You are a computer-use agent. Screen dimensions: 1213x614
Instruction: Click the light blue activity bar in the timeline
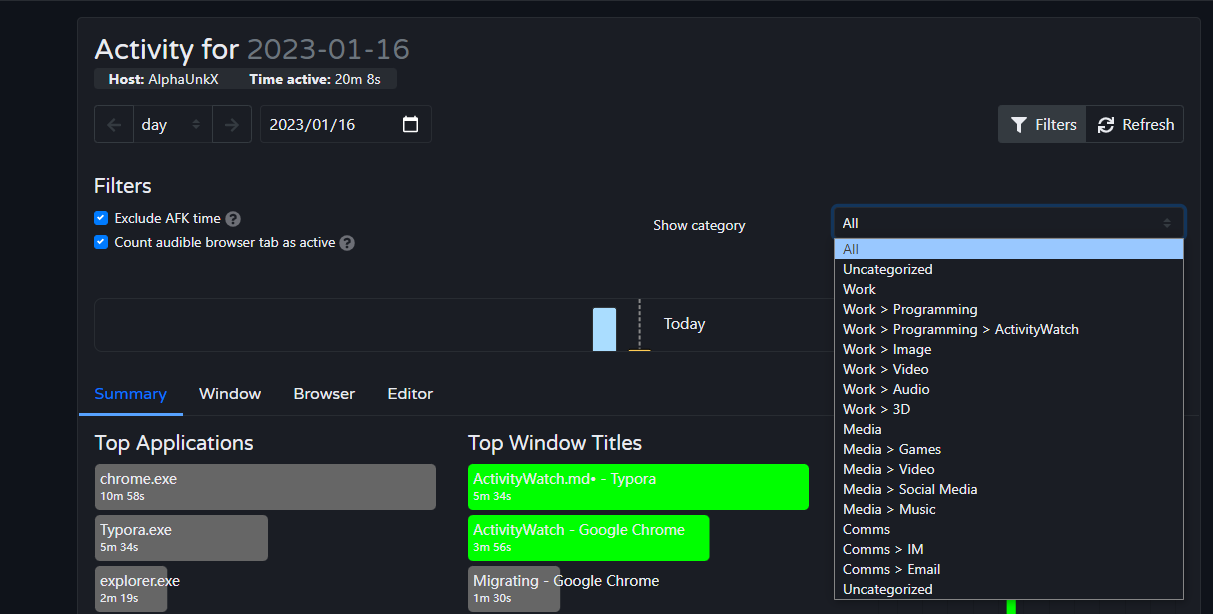pos(604,329)
